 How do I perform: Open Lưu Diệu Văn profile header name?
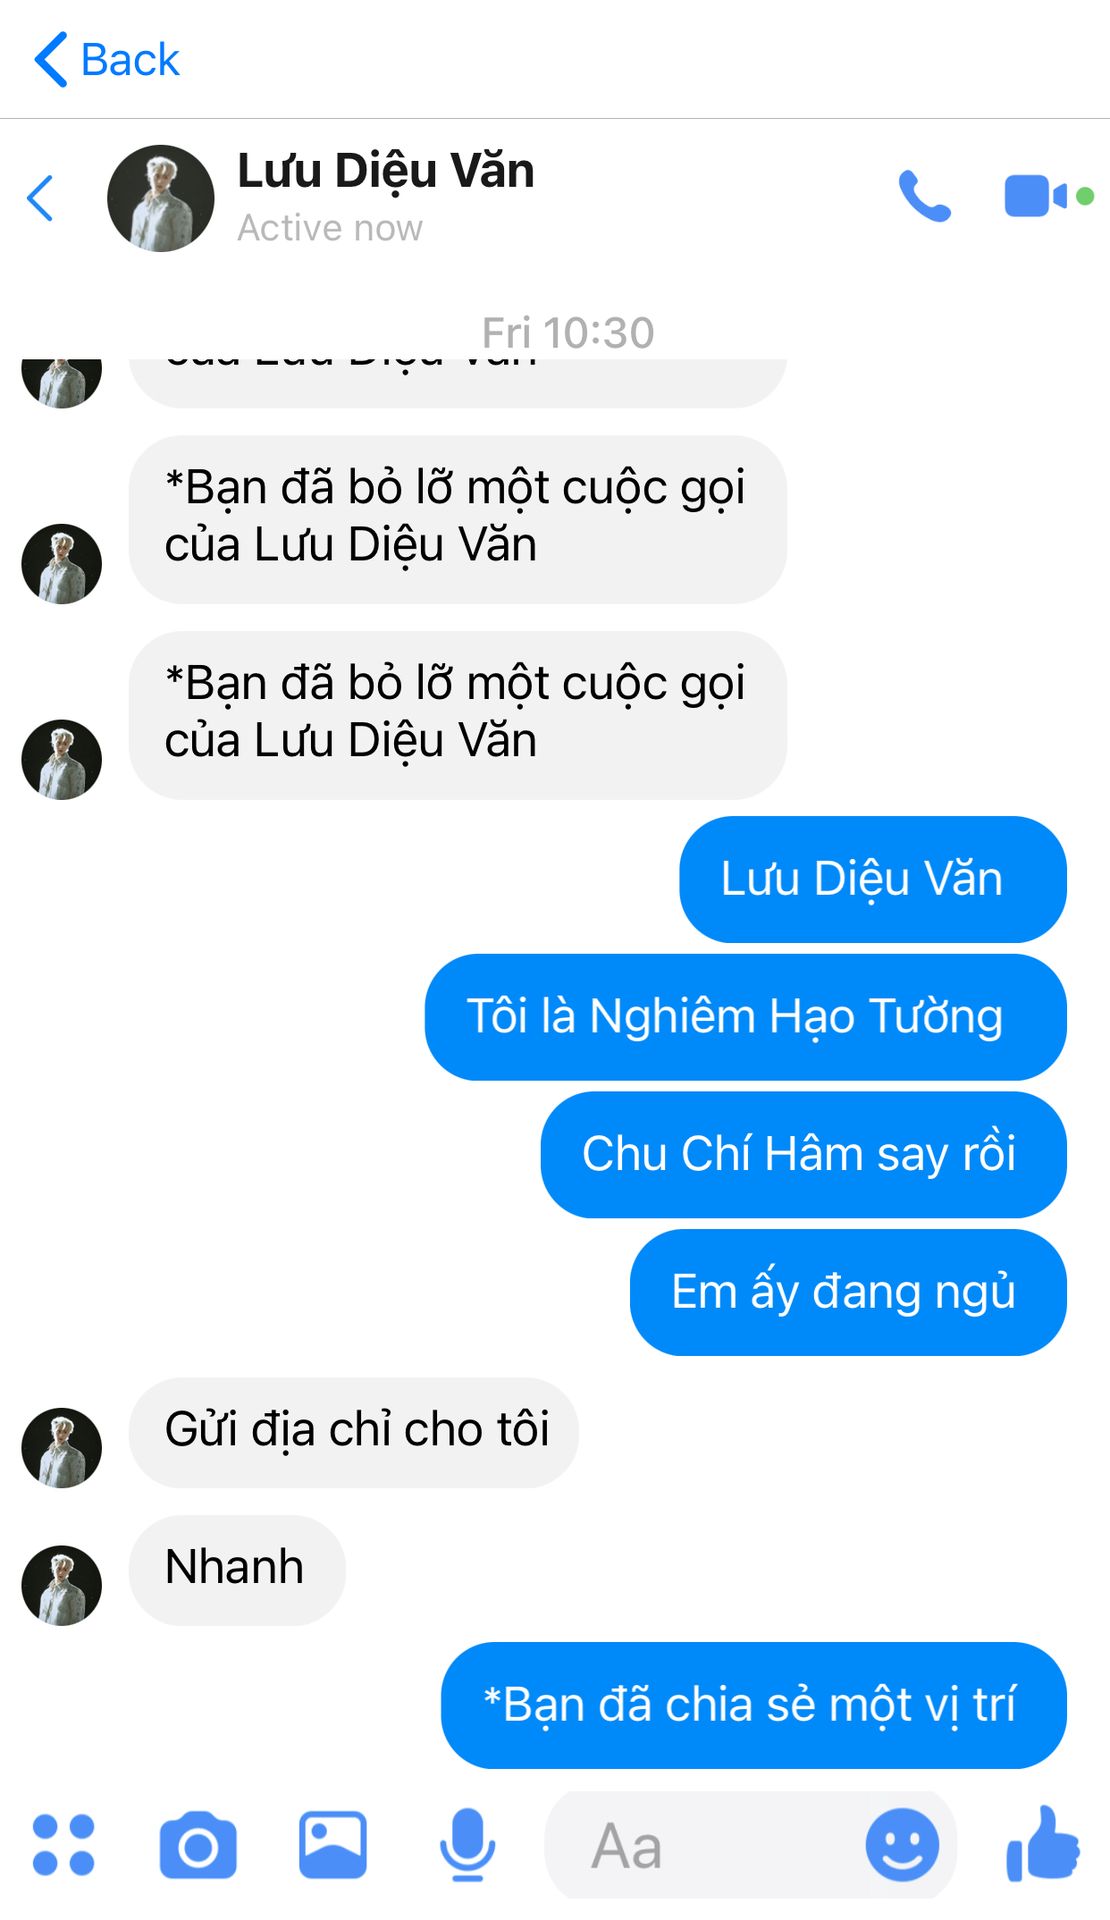pyautogui.click(x=386, y=171)
